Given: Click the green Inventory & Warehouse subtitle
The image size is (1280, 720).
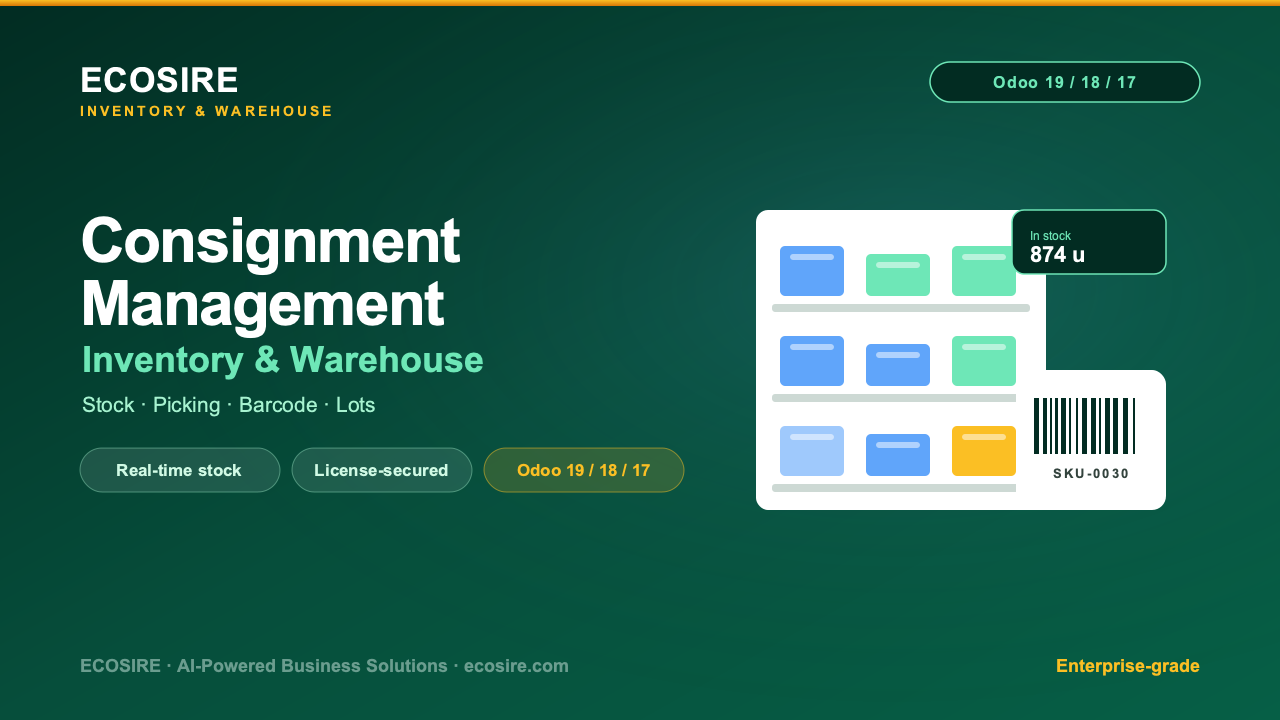Looking at the screenshot, I should click(283, 360).
